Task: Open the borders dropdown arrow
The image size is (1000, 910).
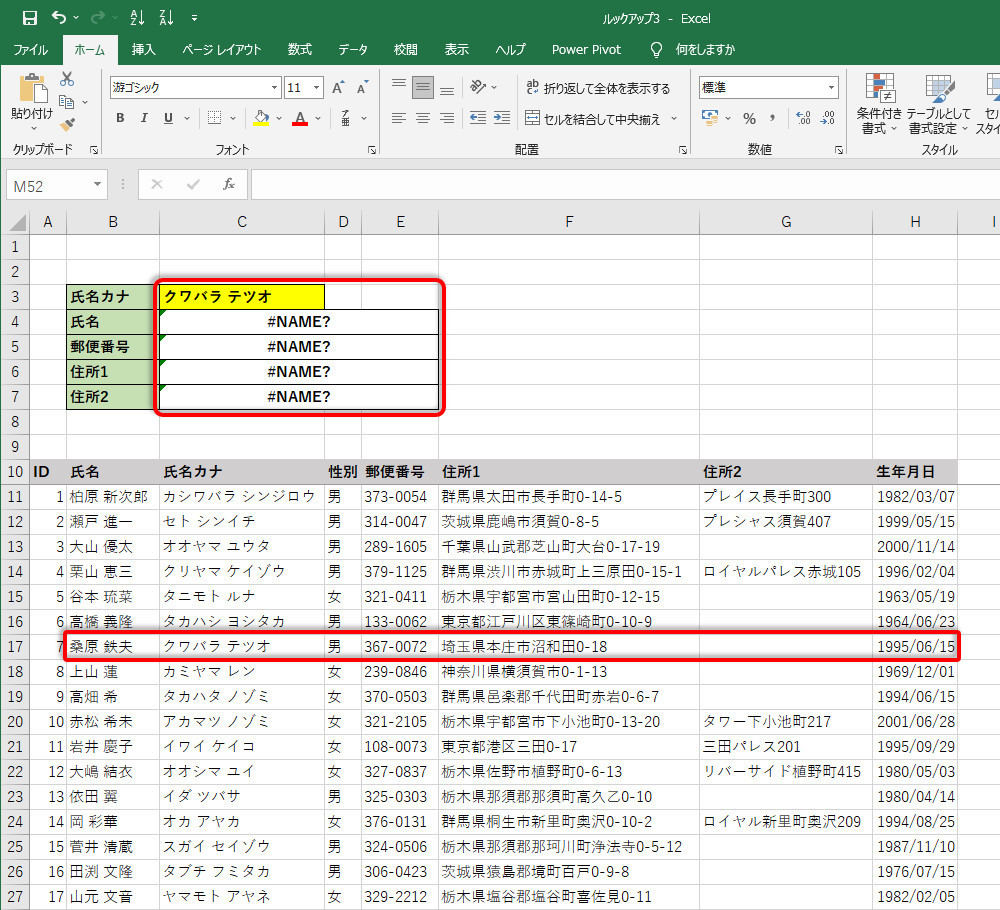Action: coord(233,118)
